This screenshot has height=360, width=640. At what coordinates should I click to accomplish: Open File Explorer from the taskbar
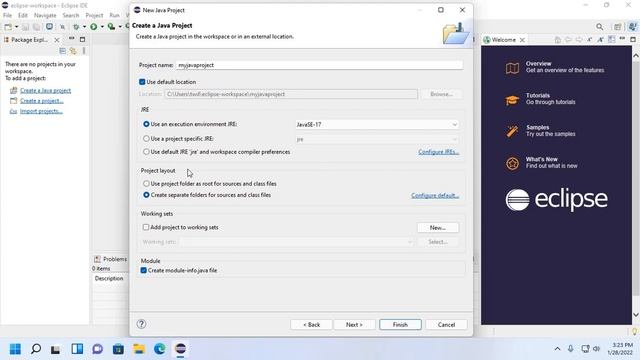[x=139, y=349]
